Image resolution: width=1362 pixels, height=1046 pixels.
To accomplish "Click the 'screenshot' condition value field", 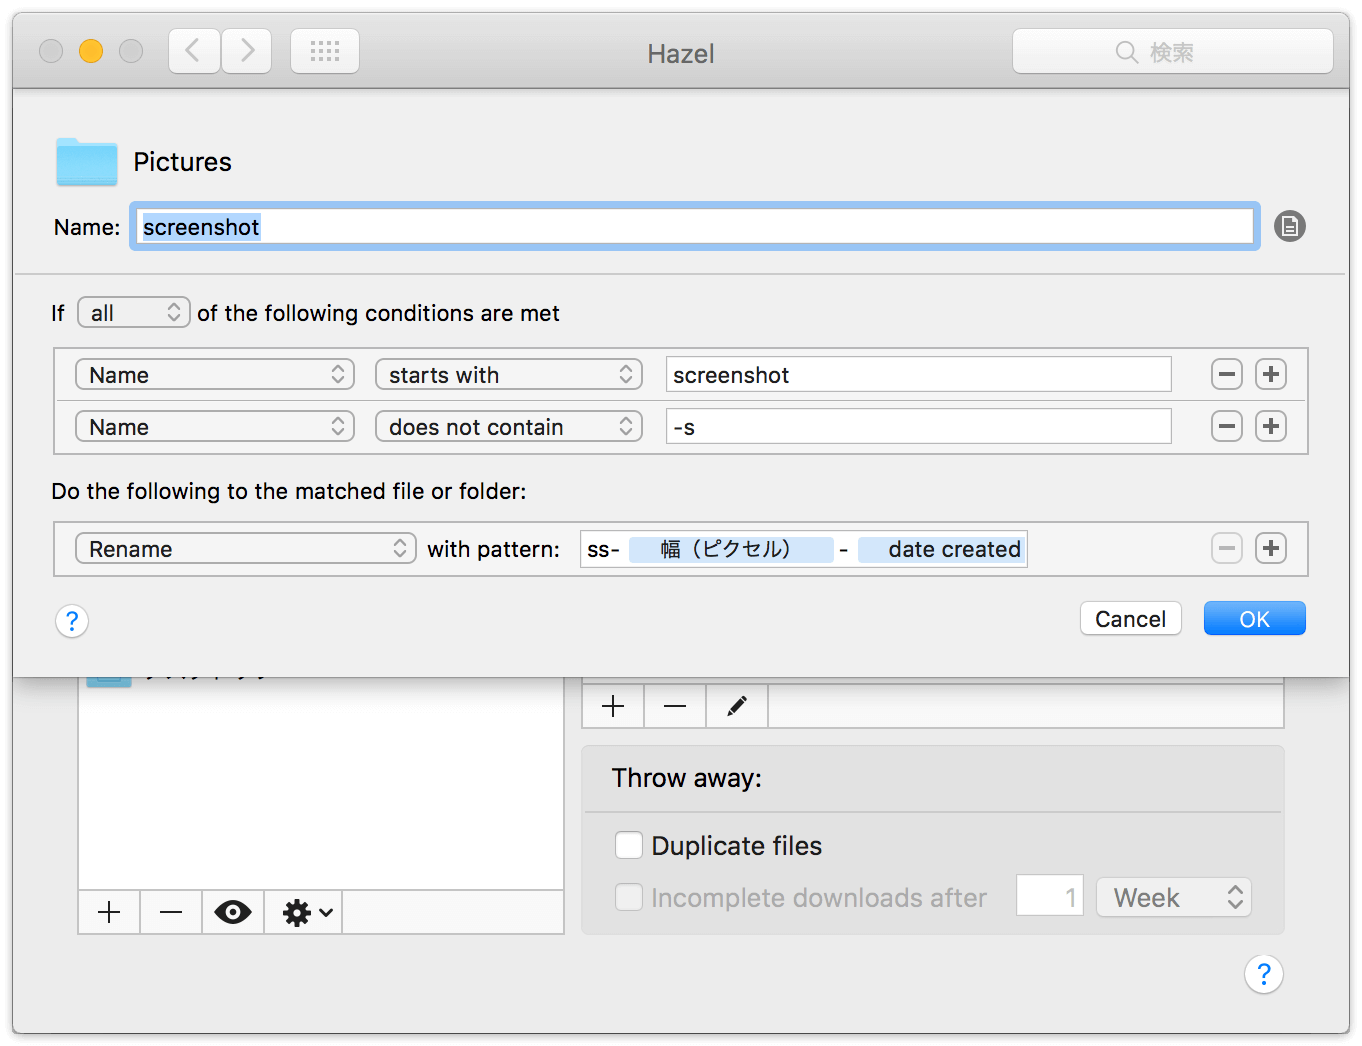I will pos(918,375).
